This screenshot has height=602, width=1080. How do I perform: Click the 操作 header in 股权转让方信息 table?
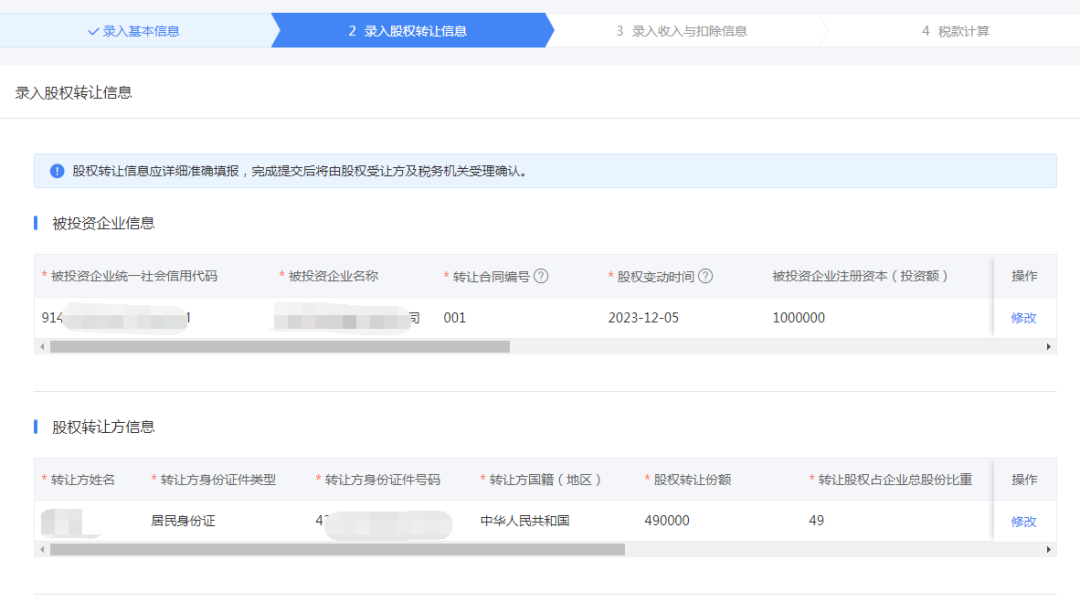[1024, 480]
